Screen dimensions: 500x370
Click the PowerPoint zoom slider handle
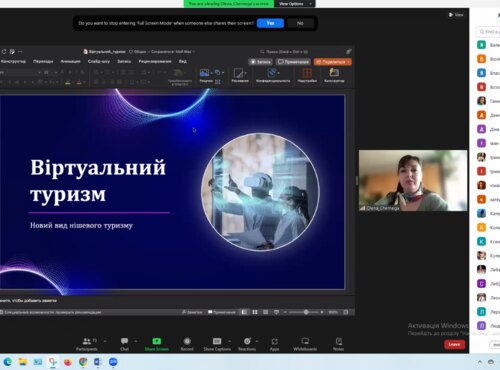306,312
